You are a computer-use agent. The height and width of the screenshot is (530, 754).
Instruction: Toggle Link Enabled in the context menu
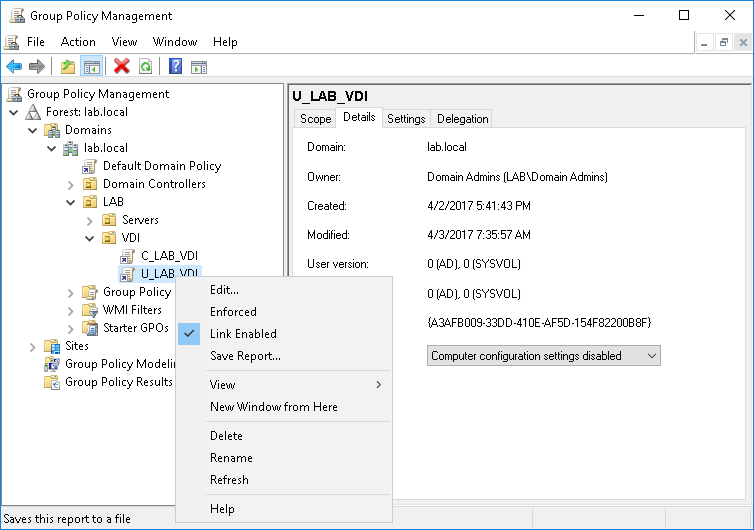click(243, 334)
